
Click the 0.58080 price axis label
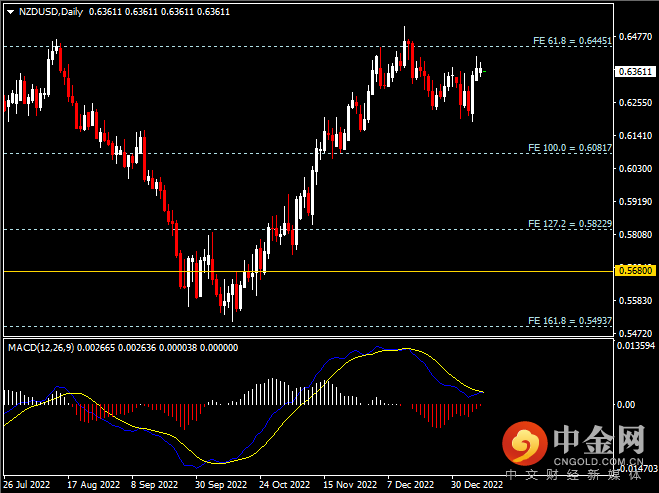coord(636,235)
